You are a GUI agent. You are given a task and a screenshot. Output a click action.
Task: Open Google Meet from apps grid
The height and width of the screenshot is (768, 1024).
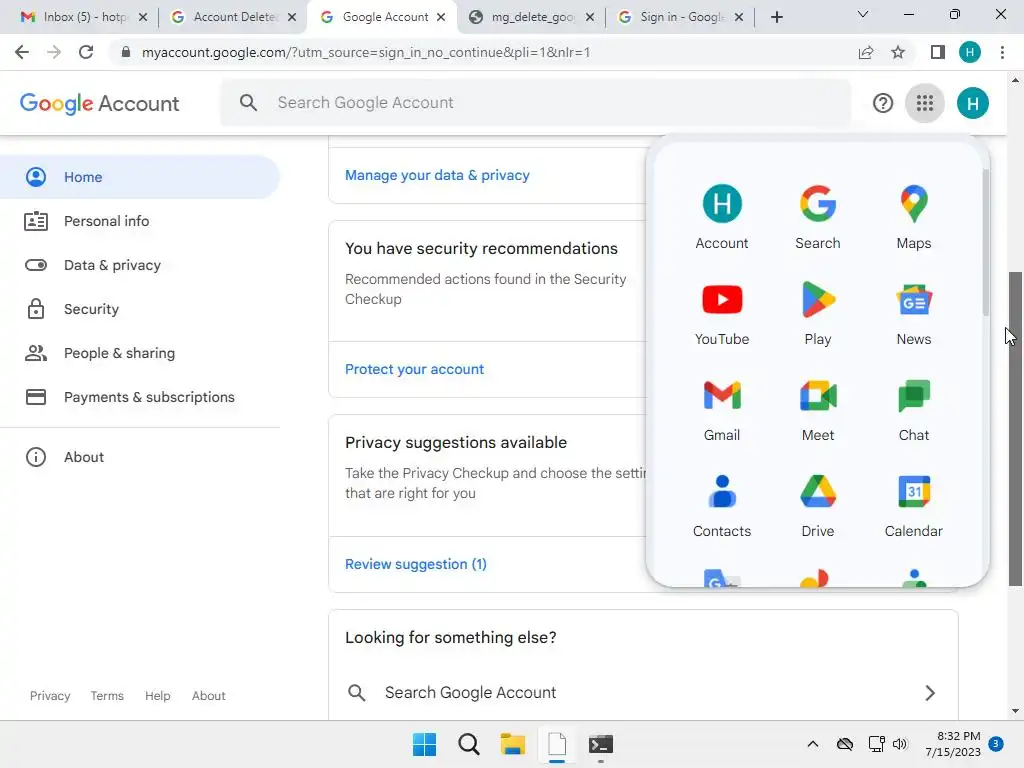point(818,409)
